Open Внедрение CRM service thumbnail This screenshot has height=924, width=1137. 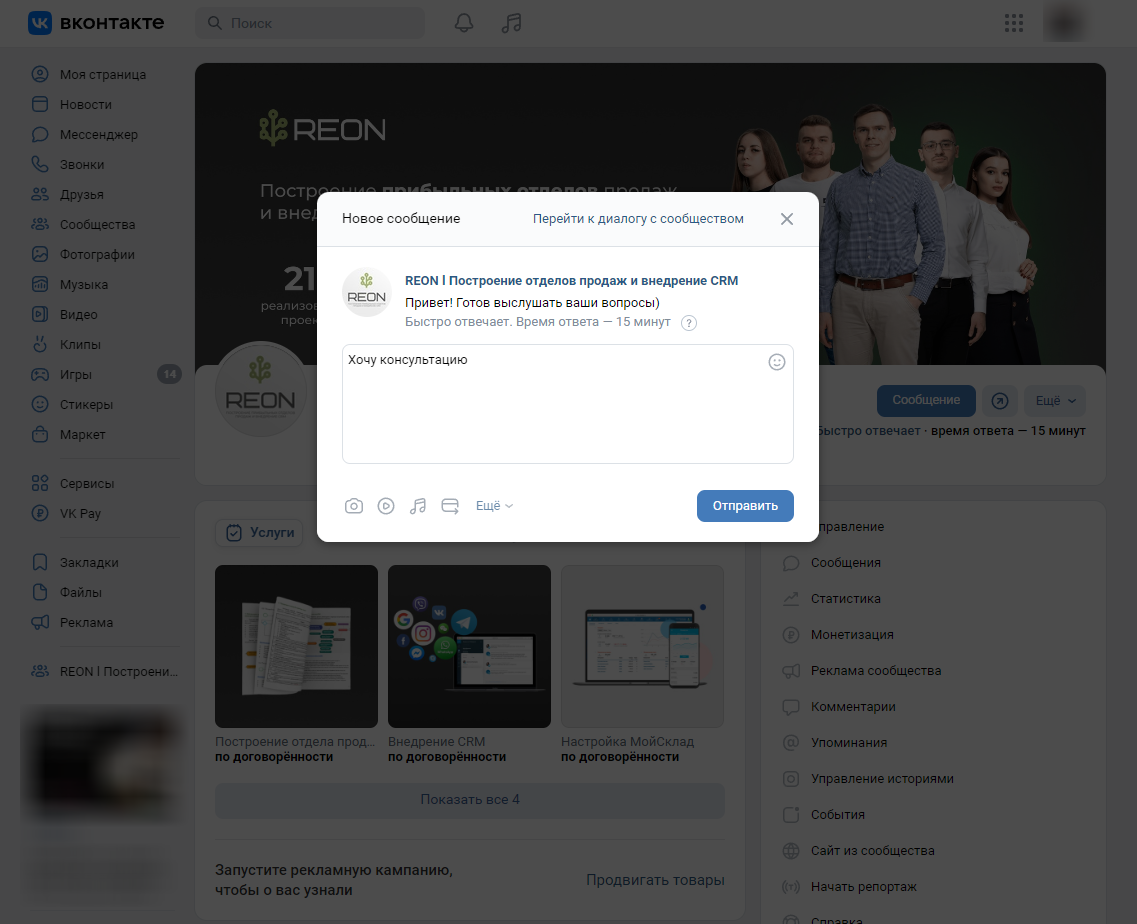(469, 646)
